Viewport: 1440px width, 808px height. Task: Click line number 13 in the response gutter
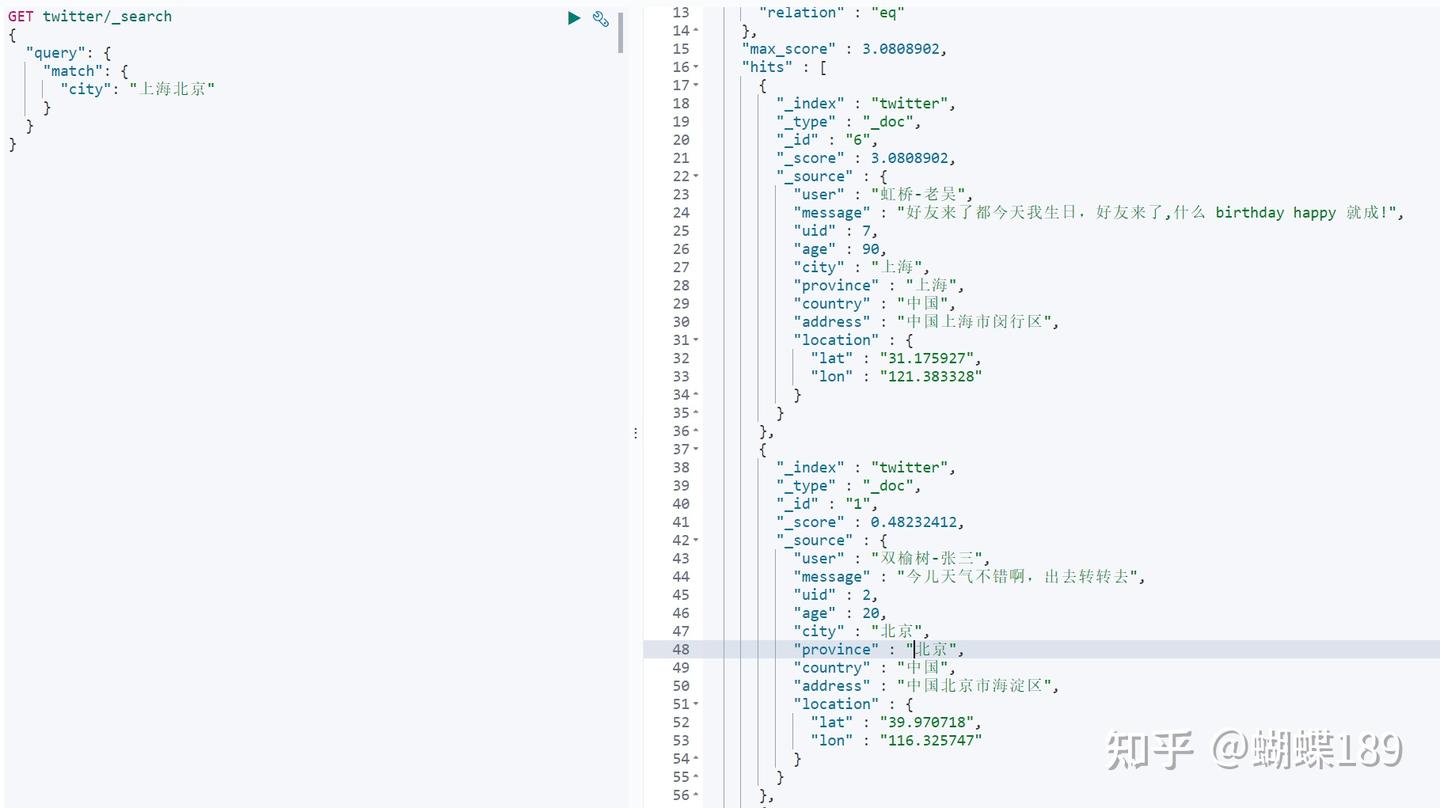pyautogui.click(x=681, y=12)
